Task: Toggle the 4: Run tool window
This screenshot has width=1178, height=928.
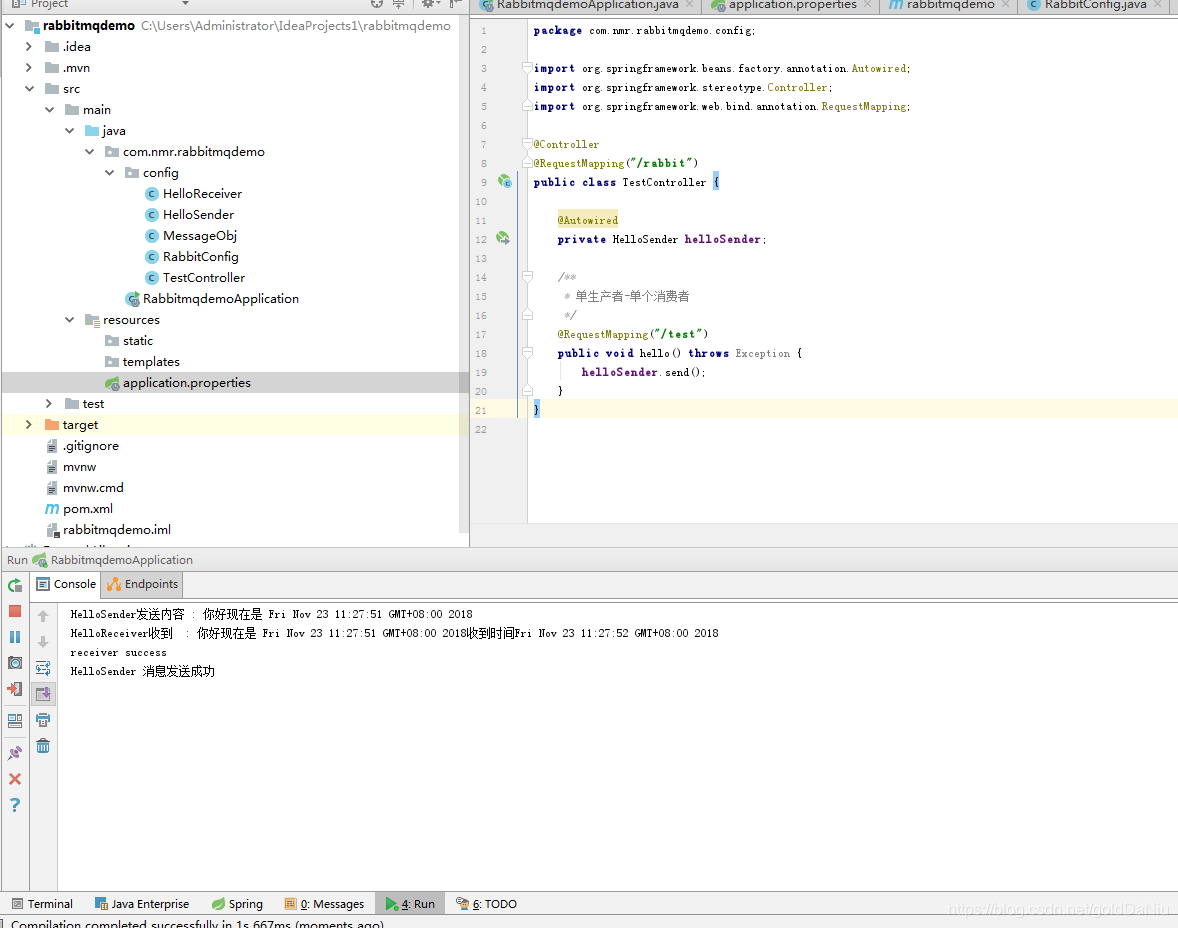Action: pos(410,904)
